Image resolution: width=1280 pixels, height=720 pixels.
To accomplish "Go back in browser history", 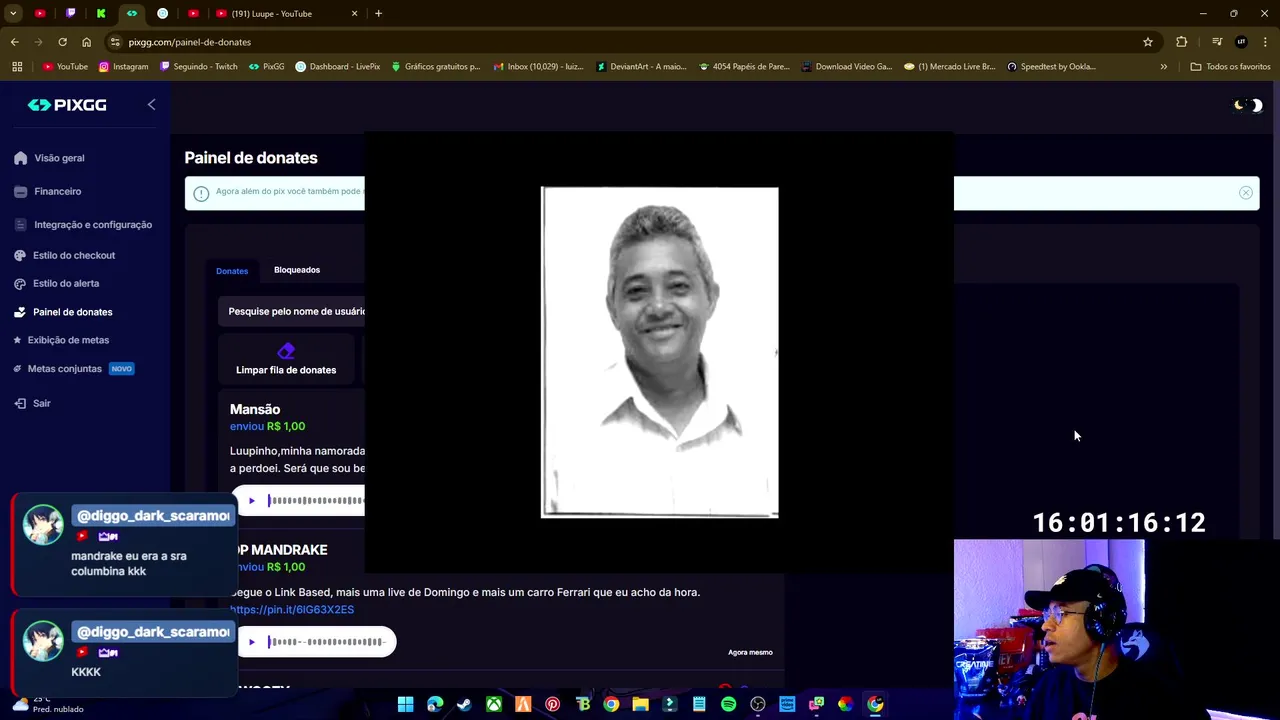I will (14, 42).
